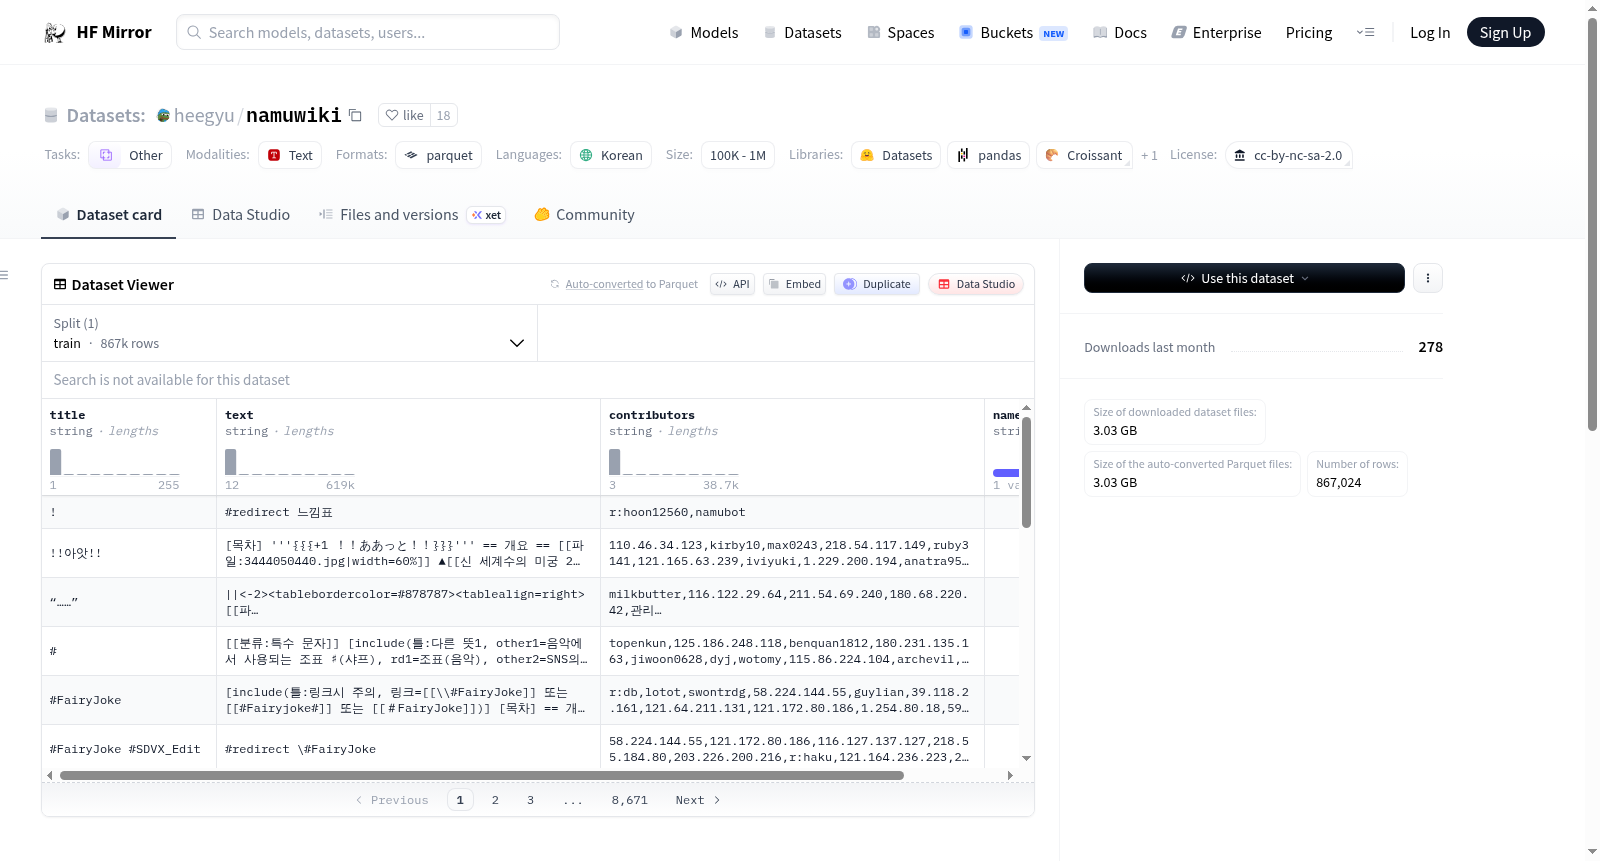Image resolution: width=1600 pixels, height=861 pixels.
Task: Select the Datasets library tag
Action: pos(896,155)
